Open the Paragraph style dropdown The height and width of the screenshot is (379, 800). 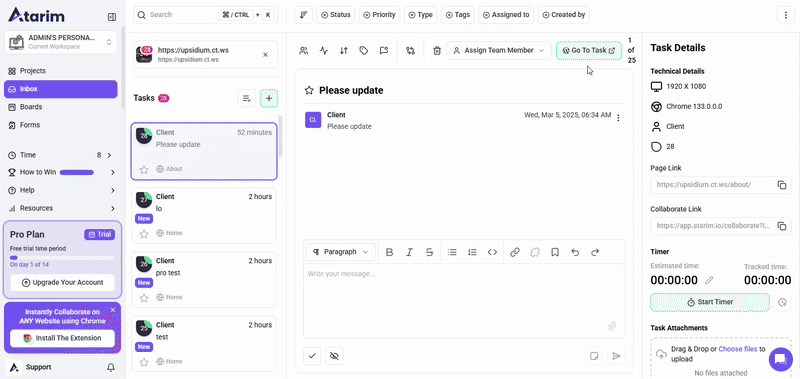click(340, 252)
